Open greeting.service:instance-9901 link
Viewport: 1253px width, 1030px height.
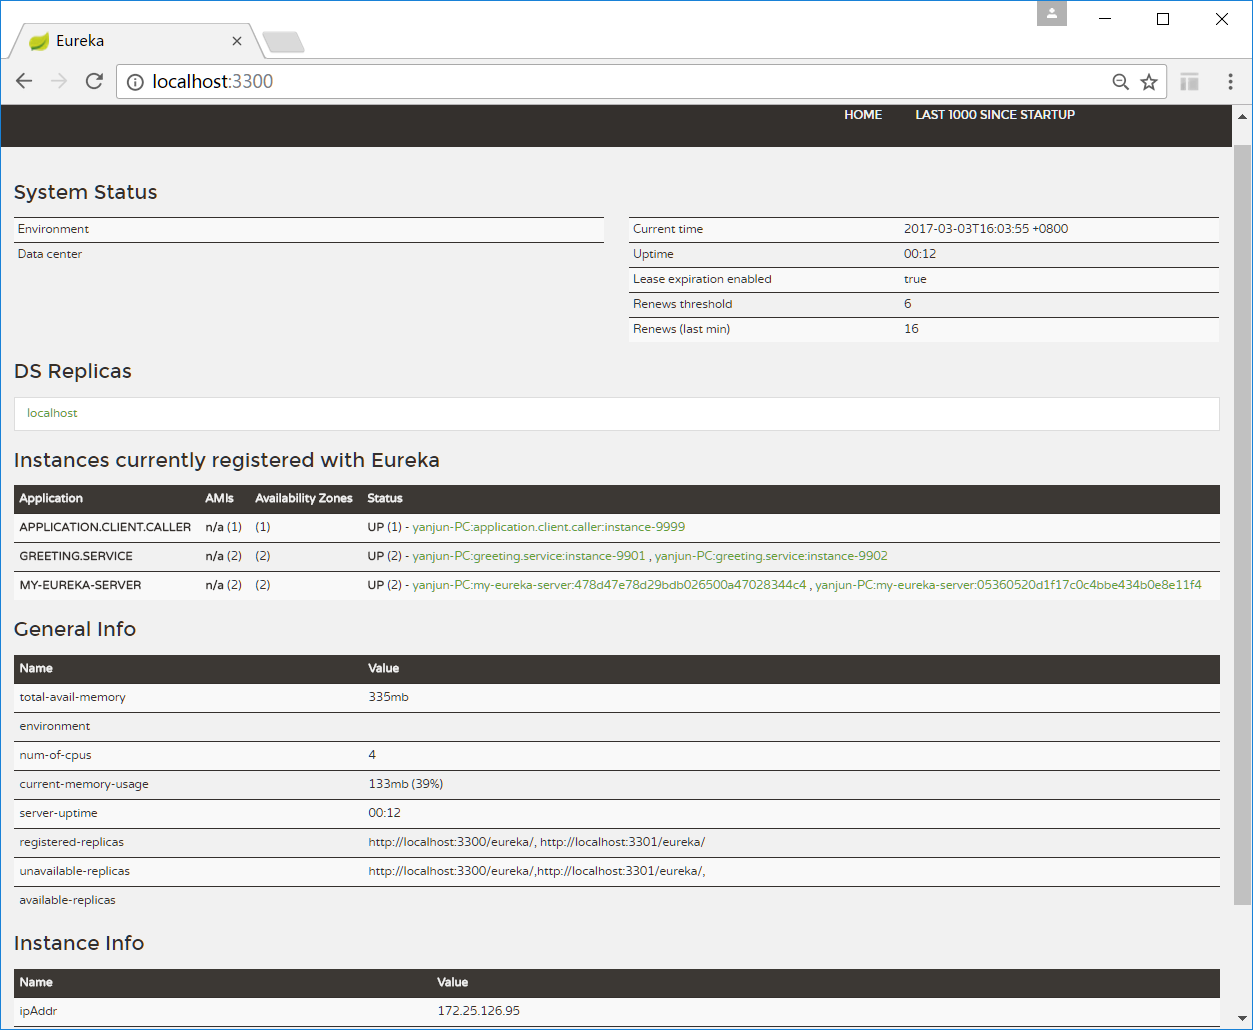[x=529, y=556]
